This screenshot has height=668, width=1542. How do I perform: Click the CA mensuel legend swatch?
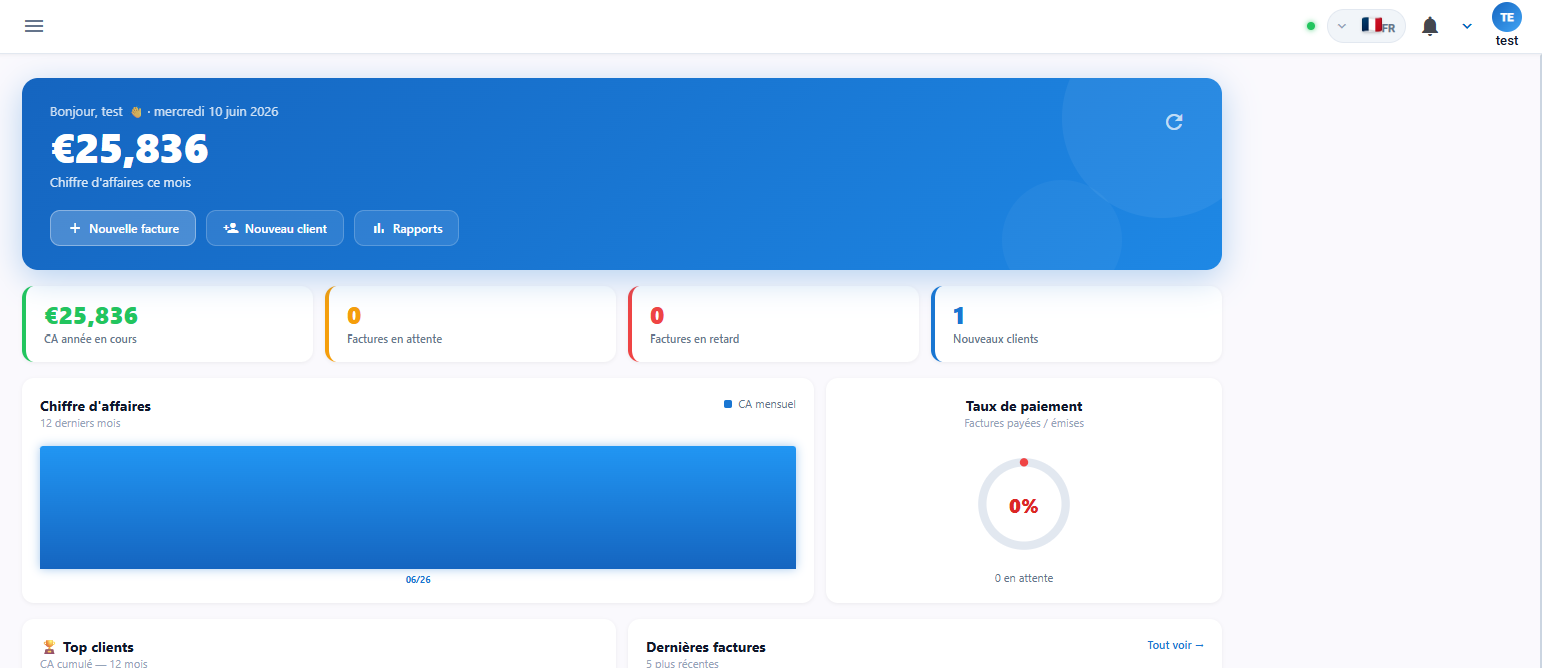[728, 404]
